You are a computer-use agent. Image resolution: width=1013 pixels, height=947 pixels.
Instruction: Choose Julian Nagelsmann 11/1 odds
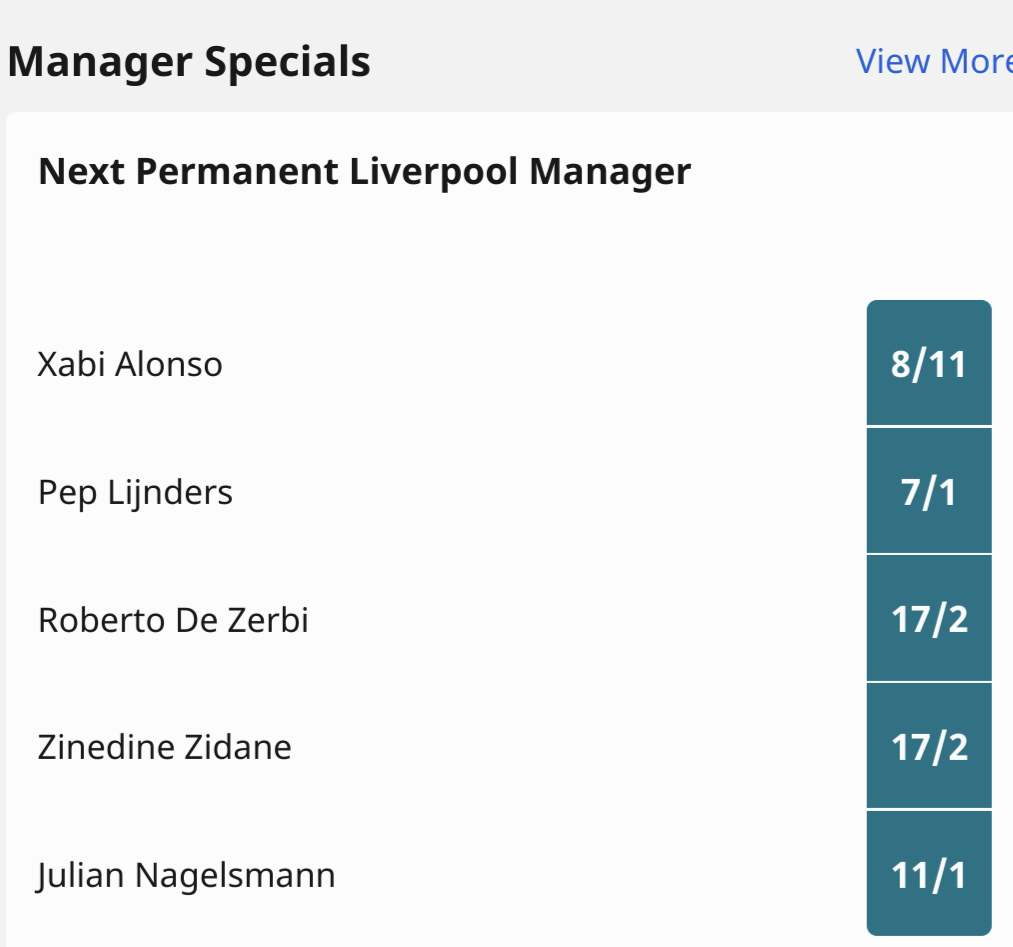point(929,873)
